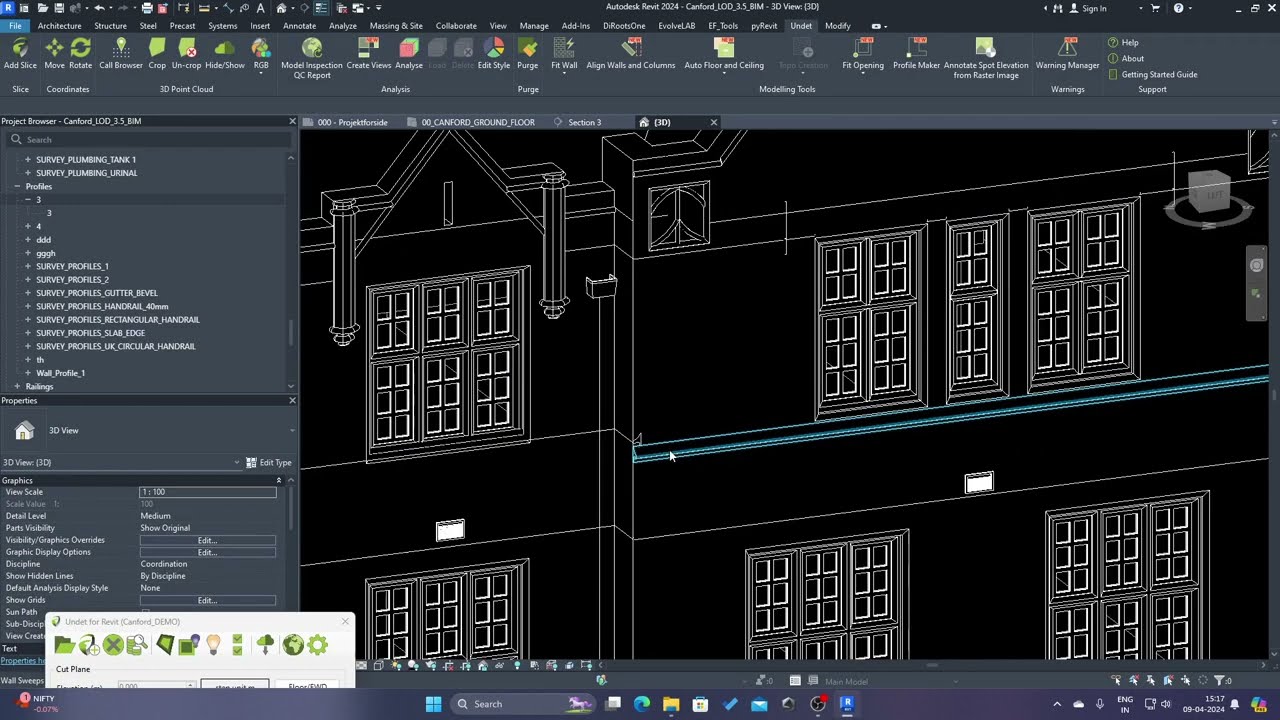Activate the point cloud Crop tool
1280x720 pixels.
(x=157, y=54)
